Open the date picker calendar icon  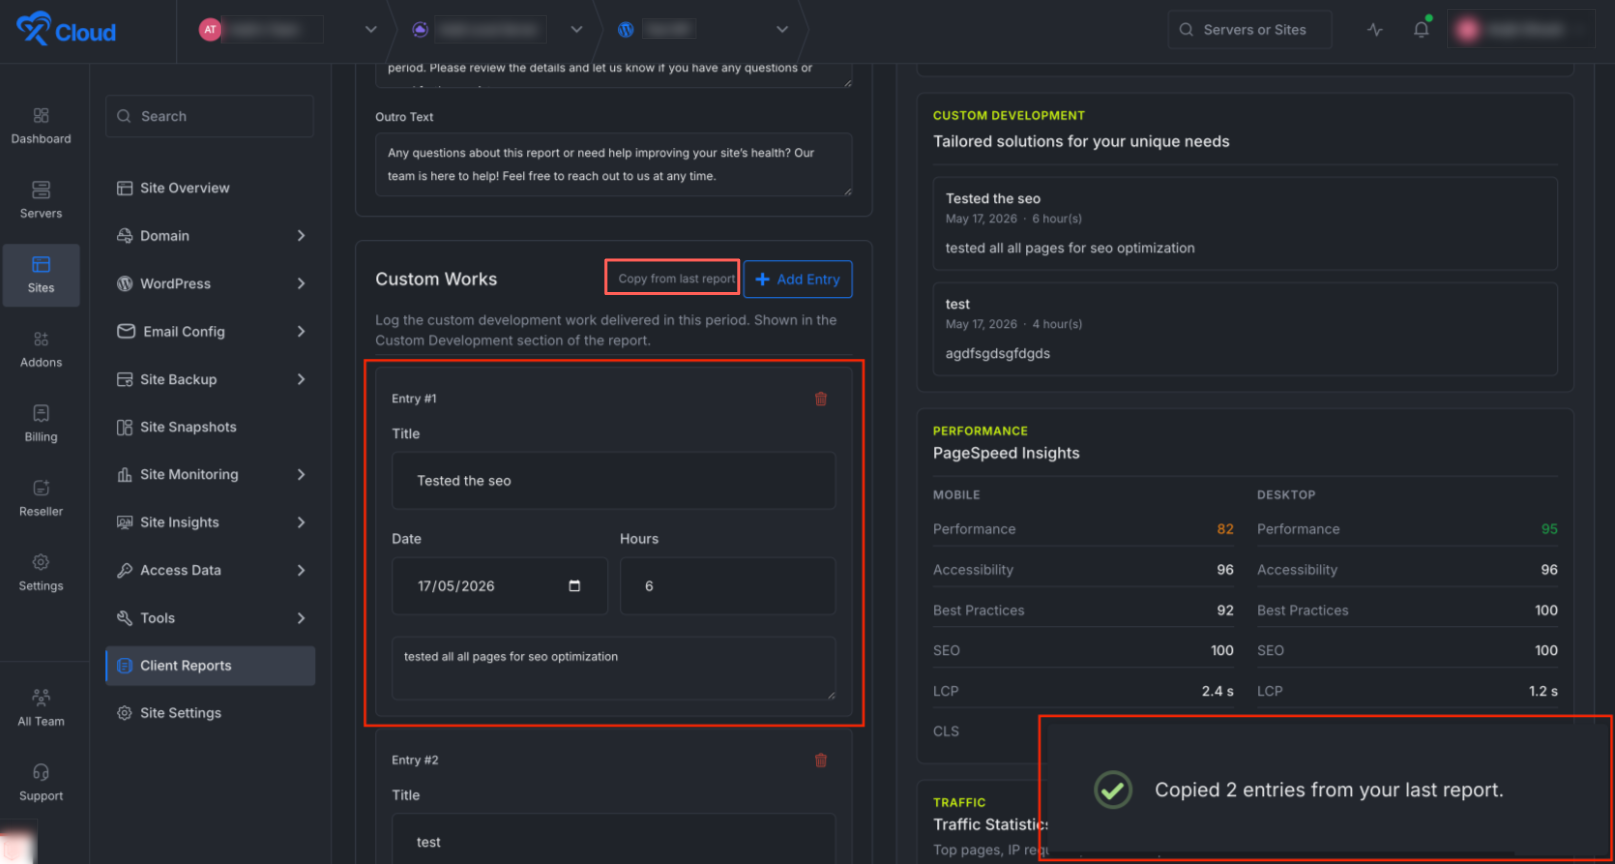574,586
